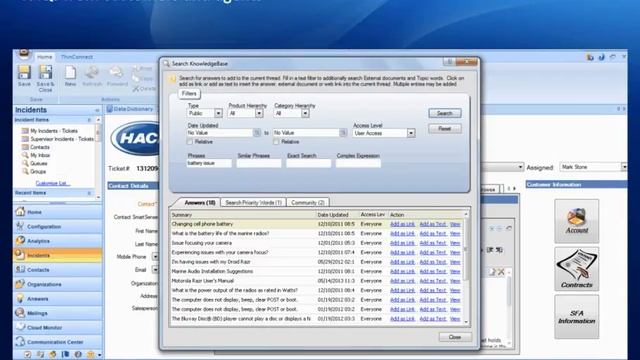Click the Complex Expression input field
Screen dimensions: 640x360
[358, 163]
